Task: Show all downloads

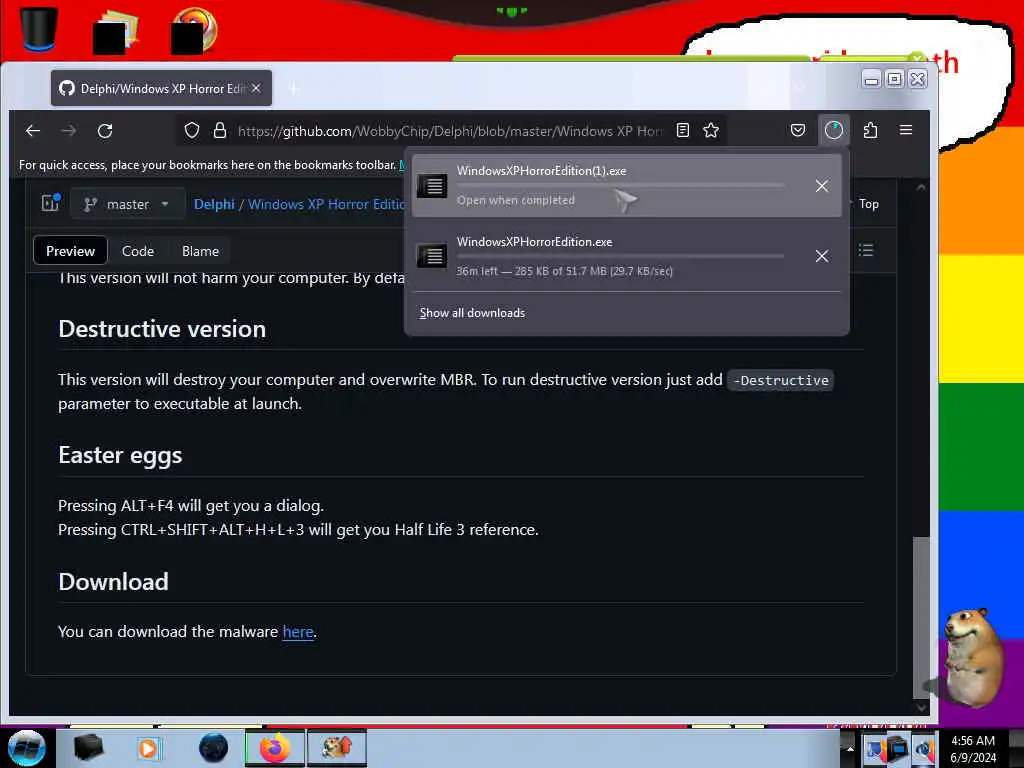Action: click(472, 313)
